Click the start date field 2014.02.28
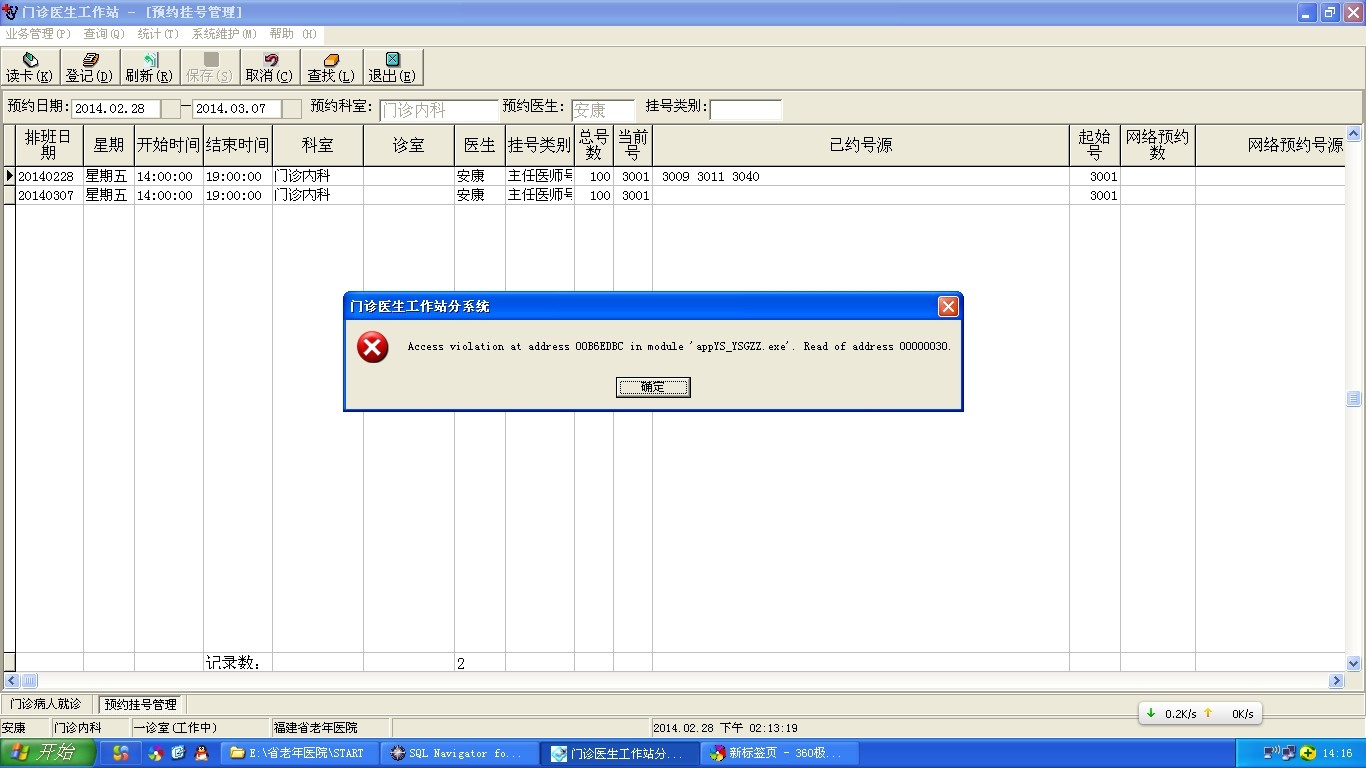 (x=116, y=109)
